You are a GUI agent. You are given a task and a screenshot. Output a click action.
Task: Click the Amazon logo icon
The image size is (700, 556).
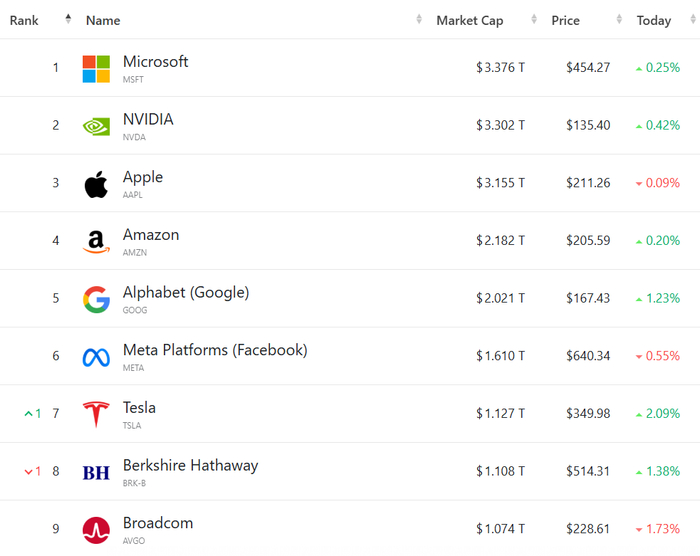click(x=96, y=242)
